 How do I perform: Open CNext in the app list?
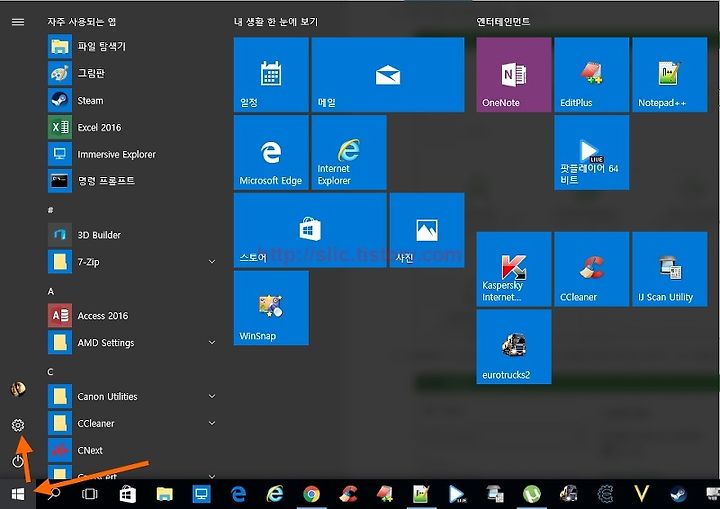point(132,450)
